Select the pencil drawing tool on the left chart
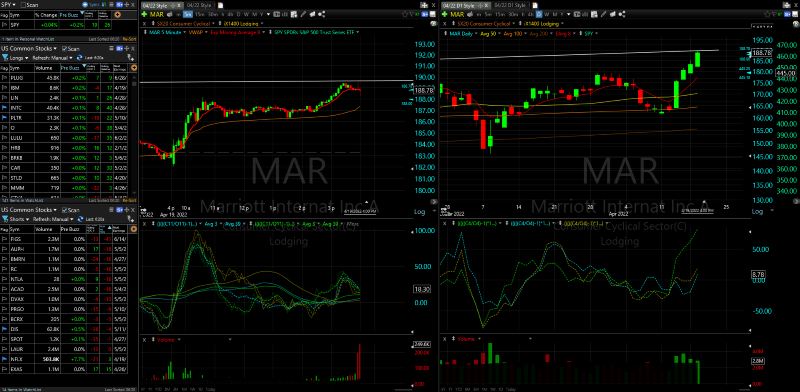 click(303, 14)
